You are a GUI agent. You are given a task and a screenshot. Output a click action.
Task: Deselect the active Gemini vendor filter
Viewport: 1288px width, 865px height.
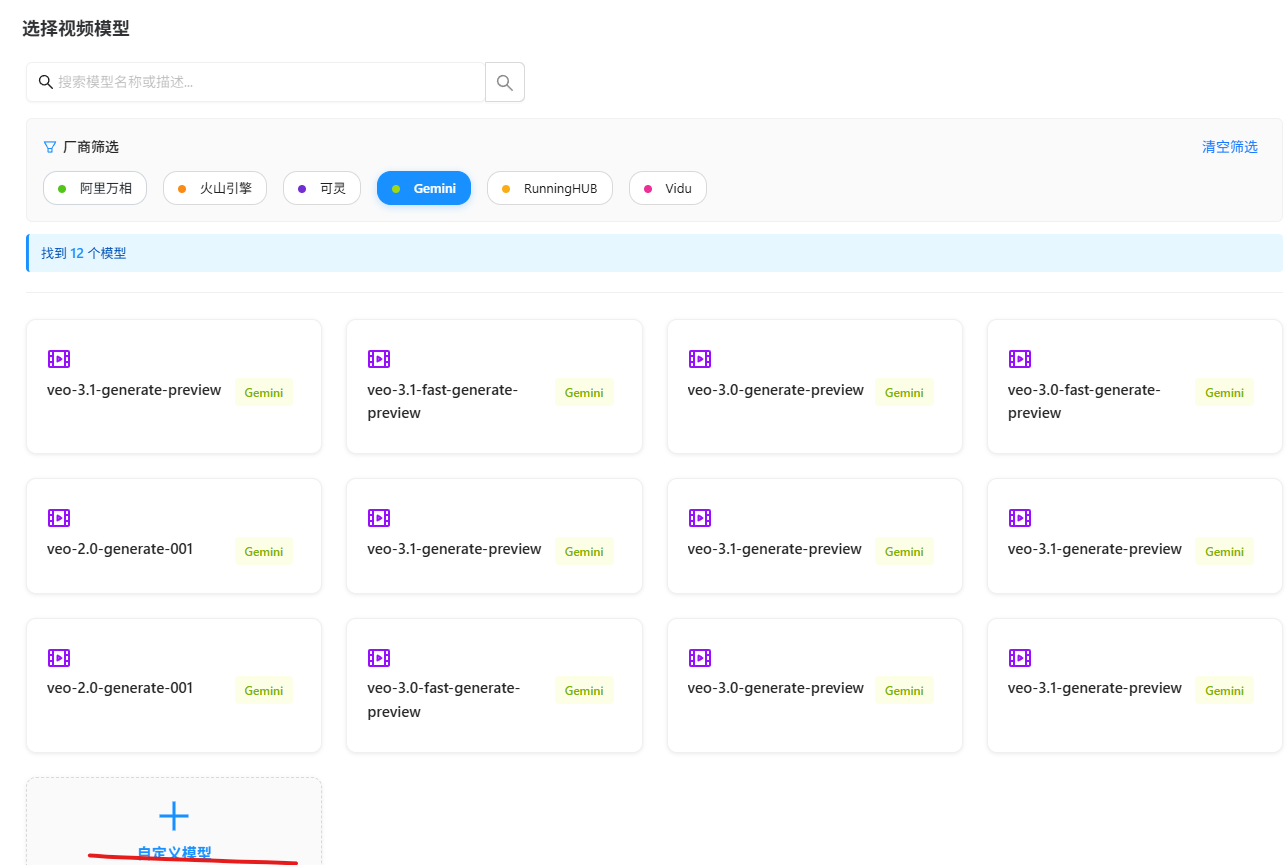click(423, 188)
